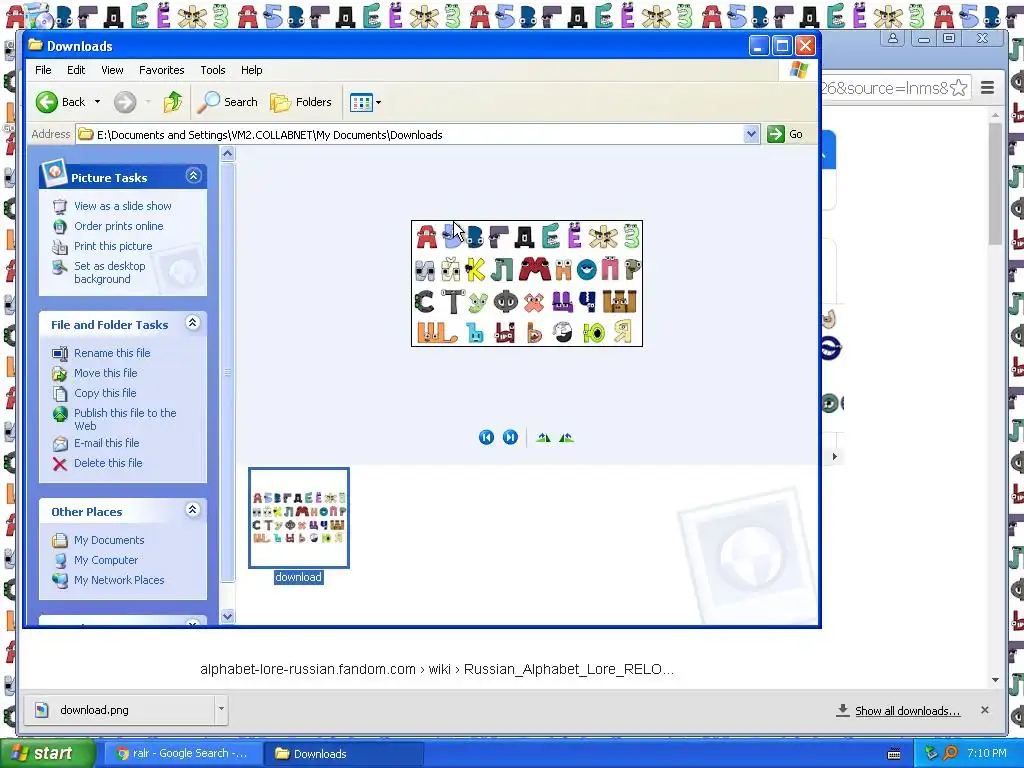
Task: Click the Chrome user profile icon
Action: [893, 38]
